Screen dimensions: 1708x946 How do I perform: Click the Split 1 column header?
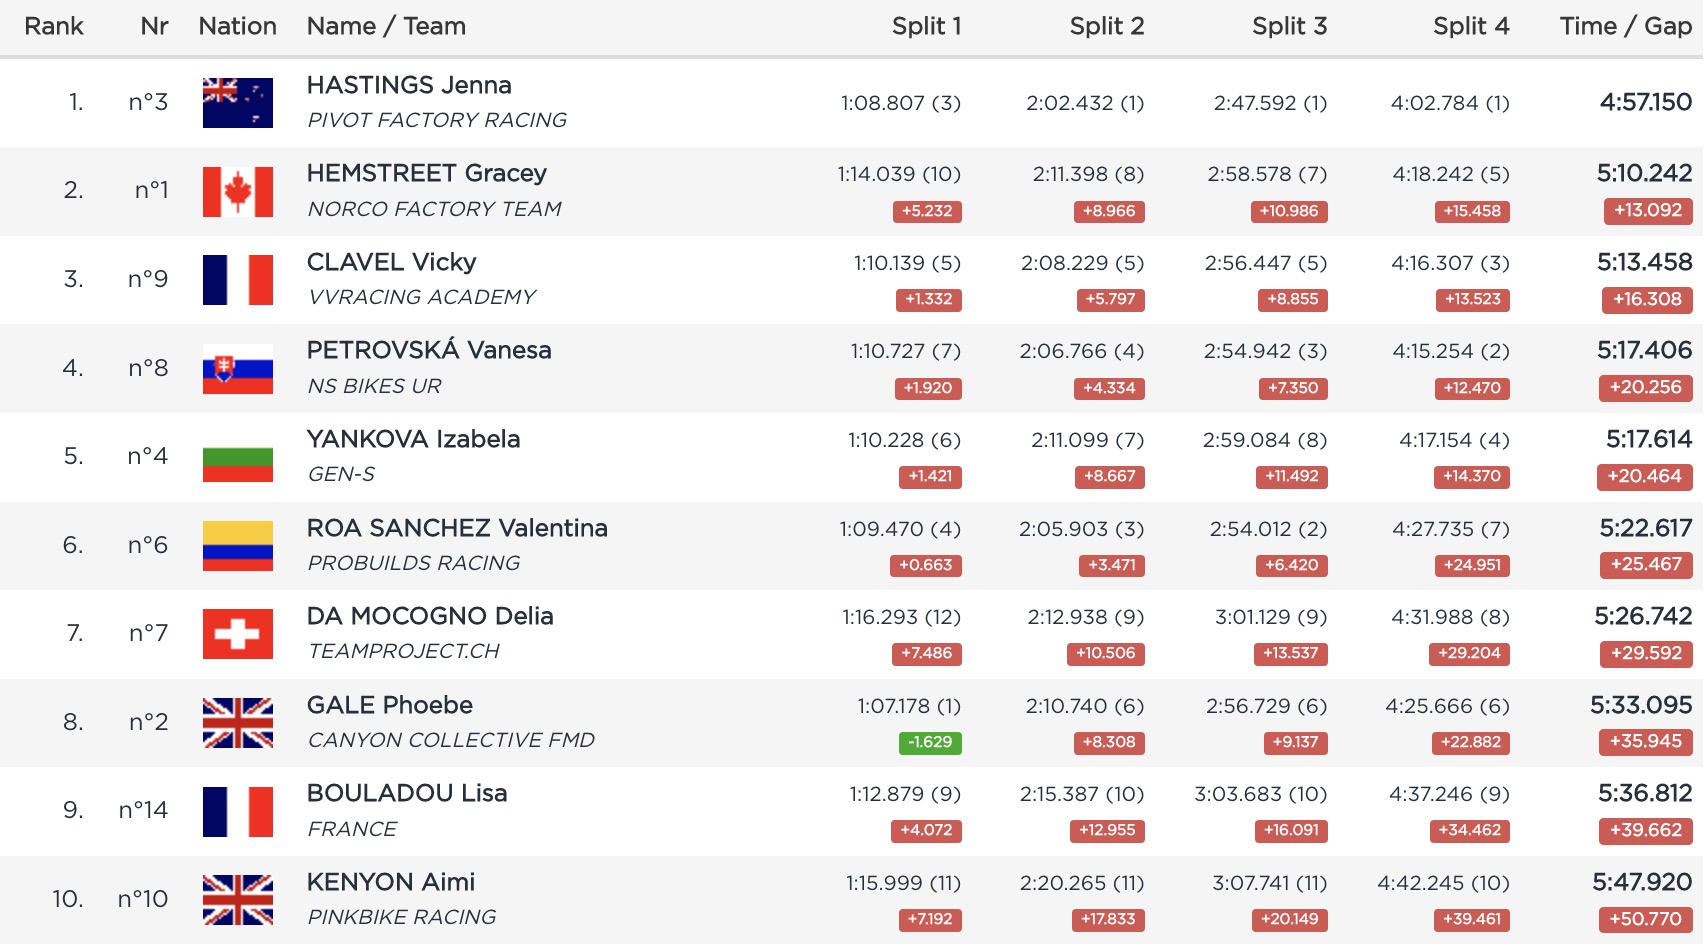[926, 26]
